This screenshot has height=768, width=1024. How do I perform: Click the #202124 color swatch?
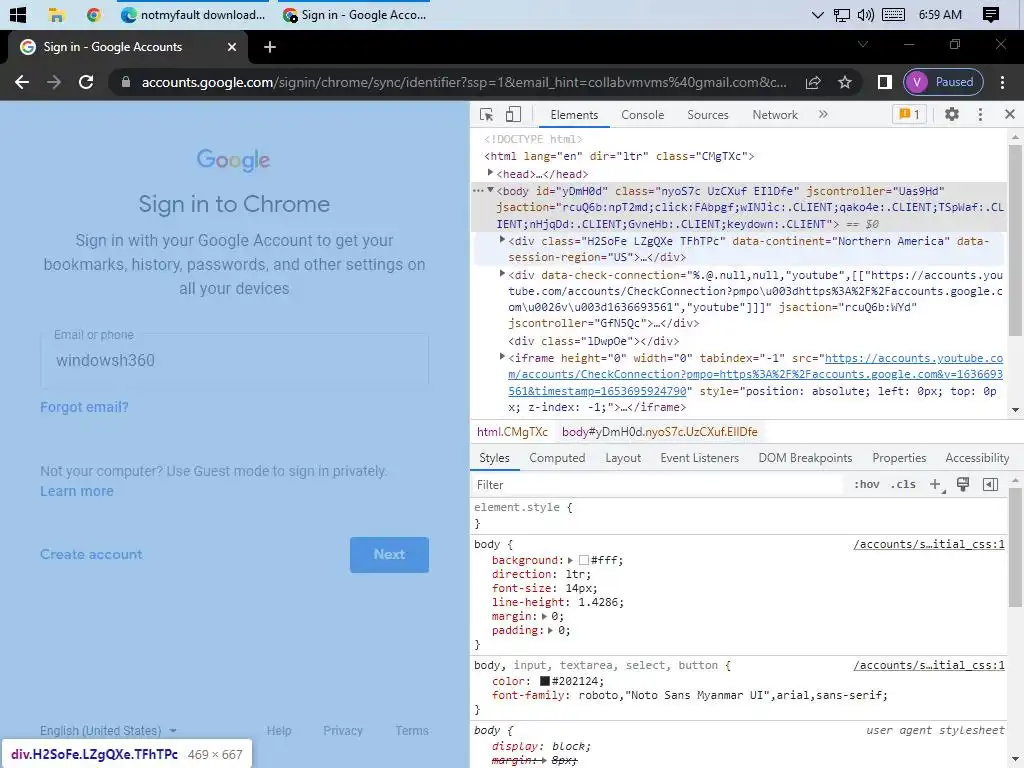point(545,681)
